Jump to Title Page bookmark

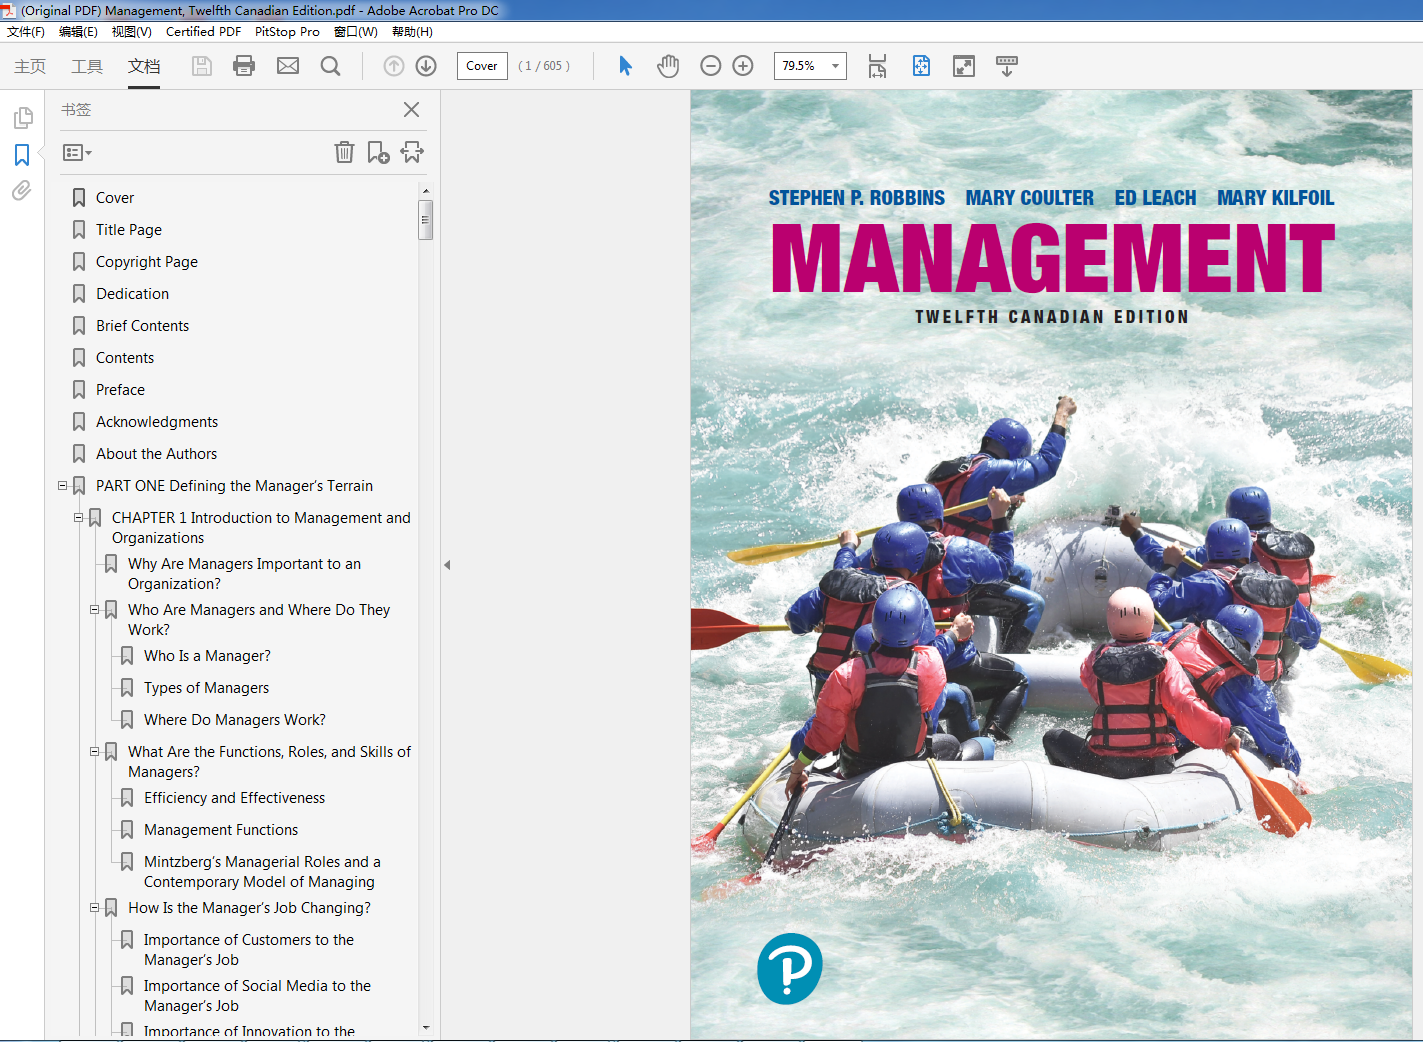pyautogui.click(x=129, y=230)
